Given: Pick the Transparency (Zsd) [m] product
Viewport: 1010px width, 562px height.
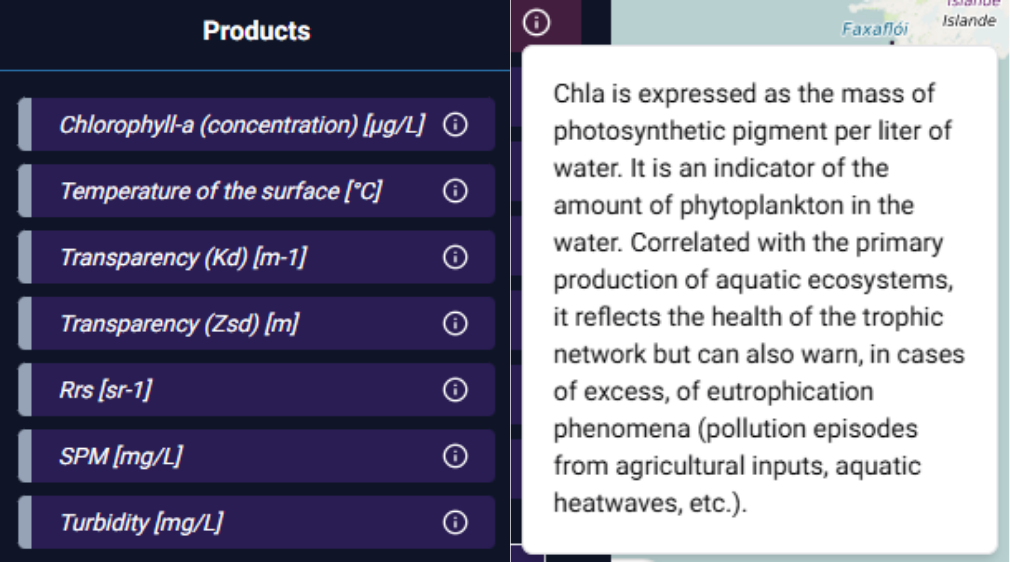Looking at the screenshot, I should (x=179, y=324).
